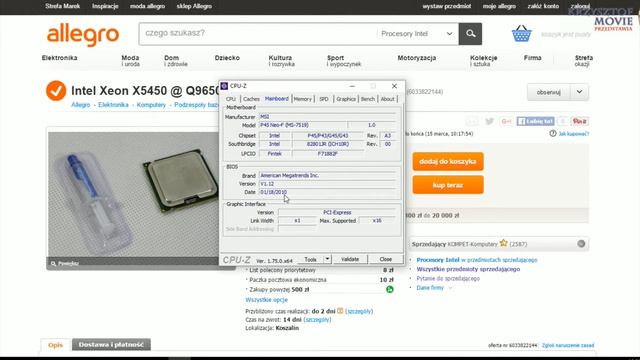The height and width of the screenshot is (360, 640).
Task: Select the Mainboard tab in CPU-Z
Action: tap(277, 99)
